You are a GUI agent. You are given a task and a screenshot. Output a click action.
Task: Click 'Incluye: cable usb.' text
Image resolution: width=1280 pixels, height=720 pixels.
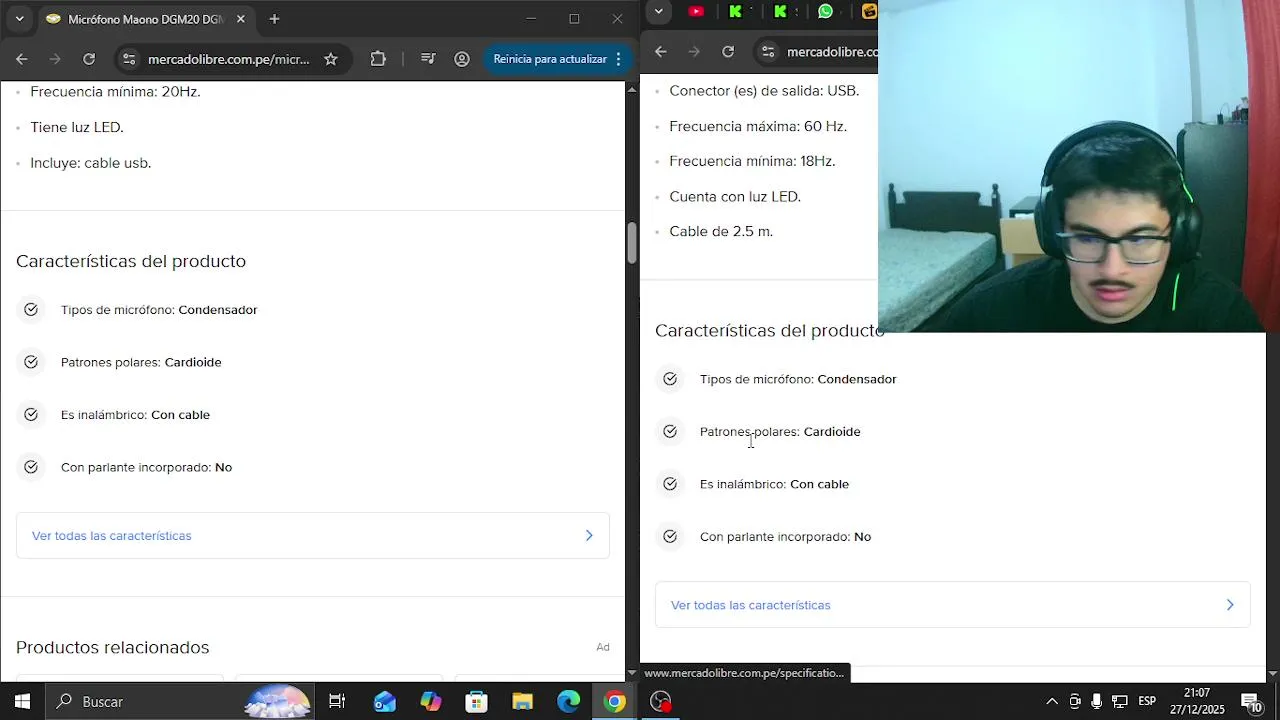pos(91,163)
